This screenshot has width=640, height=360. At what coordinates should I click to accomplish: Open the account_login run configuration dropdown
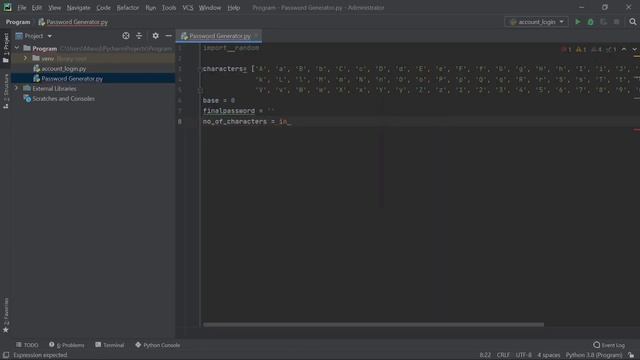point(536,22)
